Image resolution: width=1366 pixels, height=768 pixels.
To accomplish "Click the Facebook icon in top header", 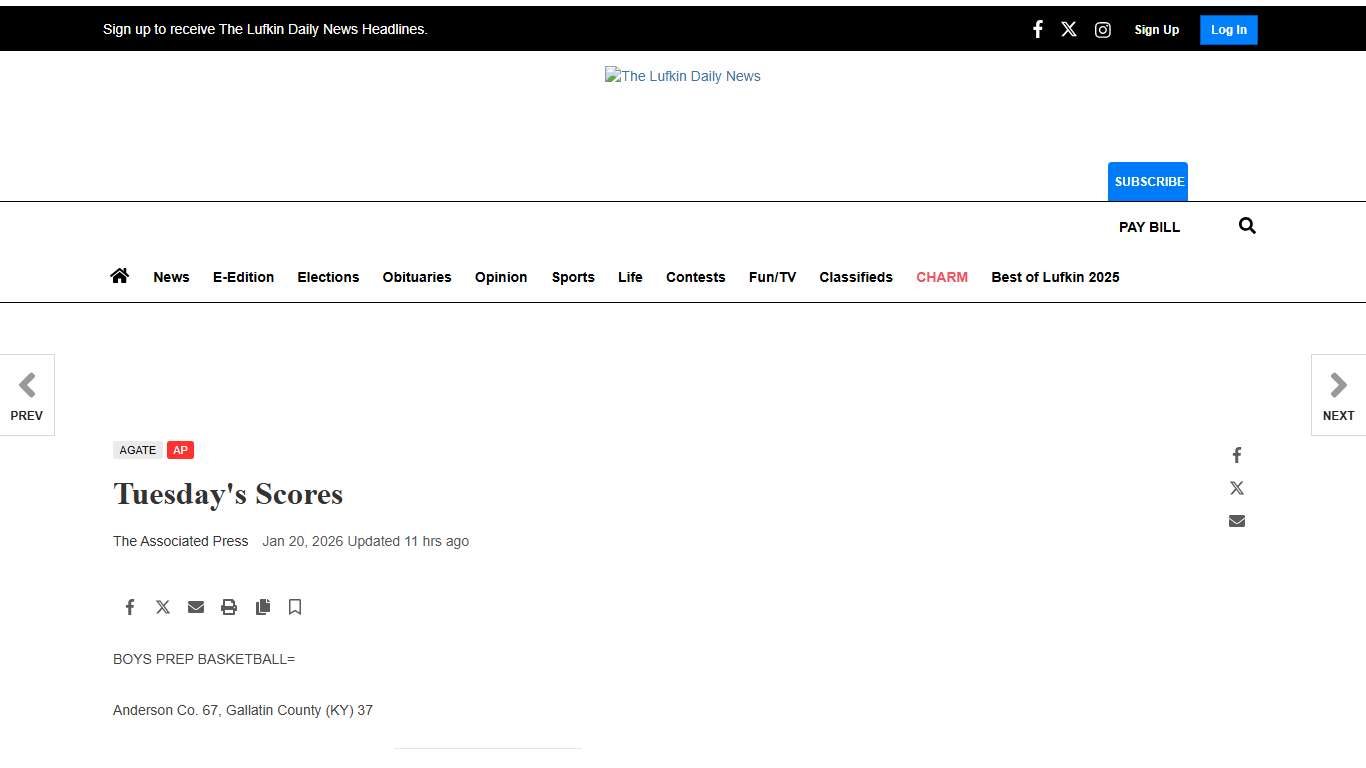I will point(1037,29).
